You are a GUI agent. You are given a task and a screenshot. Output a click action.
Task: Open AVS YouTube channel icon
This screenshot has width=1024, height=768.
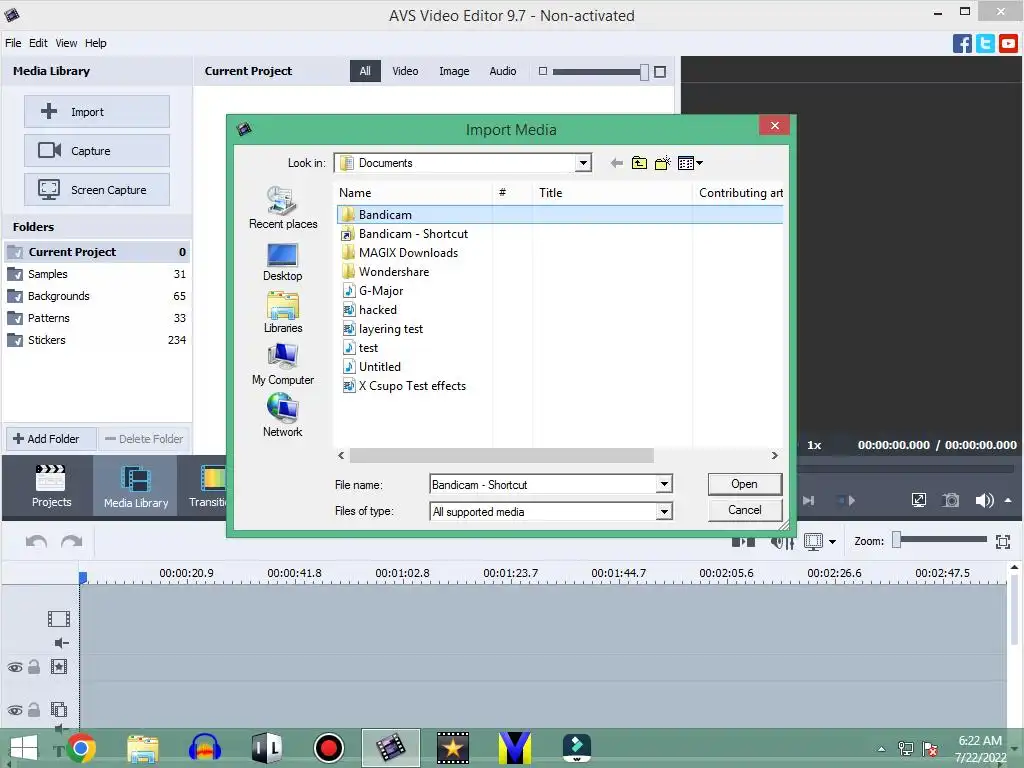pyautogui.click(x=1008, y=44)
